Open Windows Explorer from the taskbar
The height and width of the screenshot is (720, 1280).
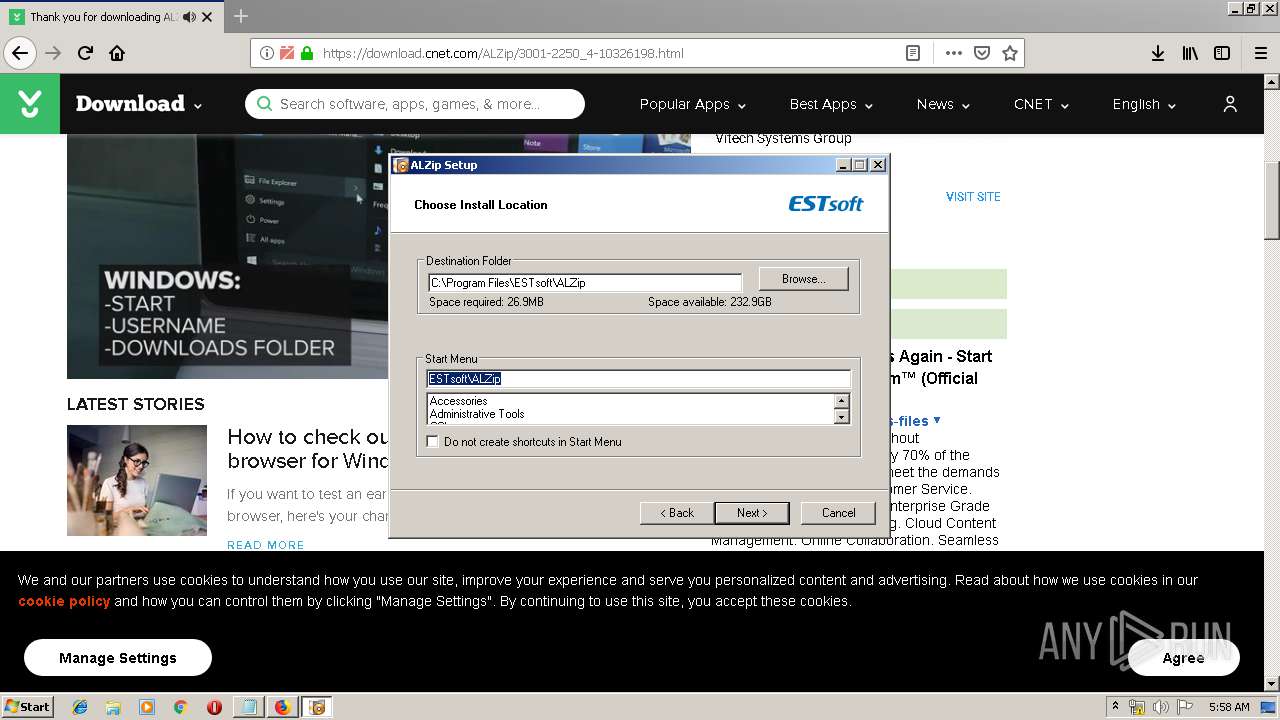pyautogui.click(x=113, y=707)
